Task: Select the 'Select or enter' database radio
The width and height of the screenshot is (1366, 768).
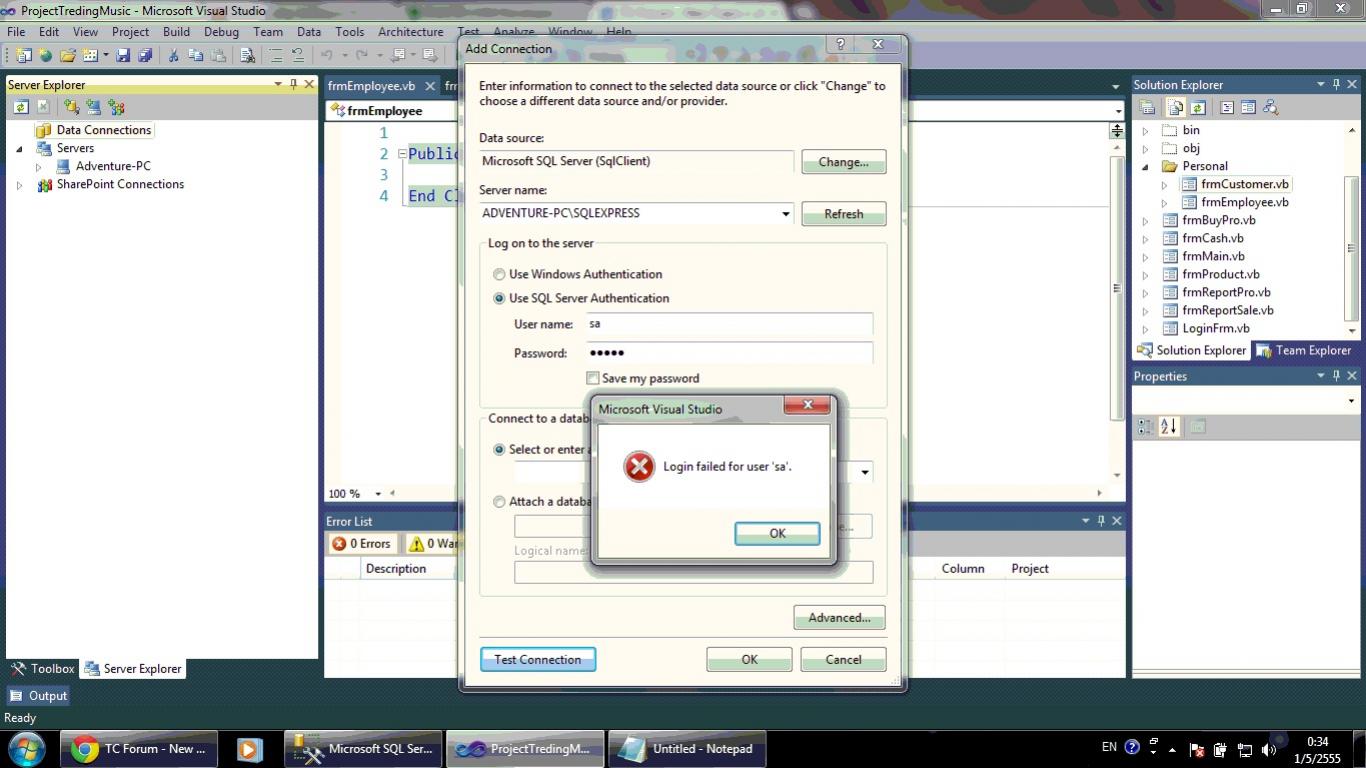Action: (499, 450)
